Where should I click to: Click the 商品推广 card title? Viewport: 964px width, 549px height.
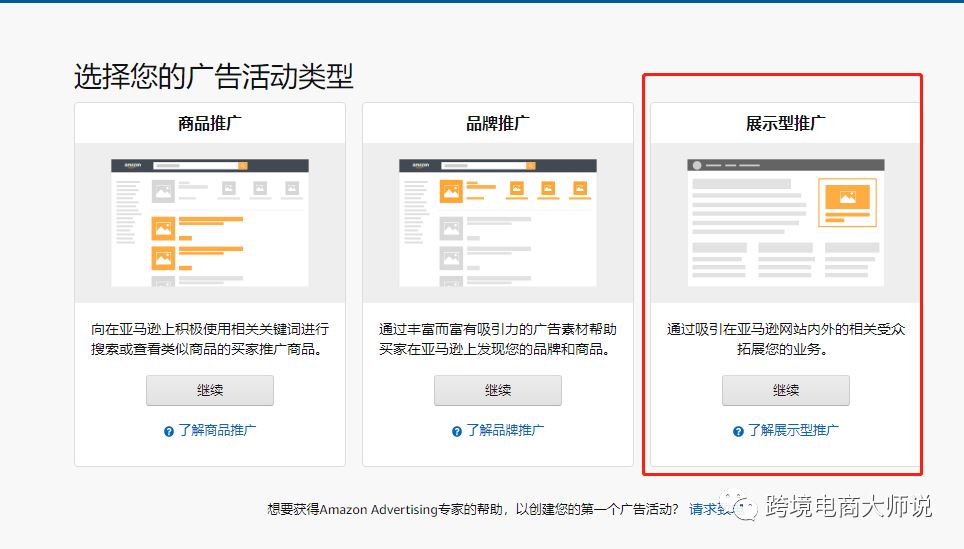(x=210, y=124)
